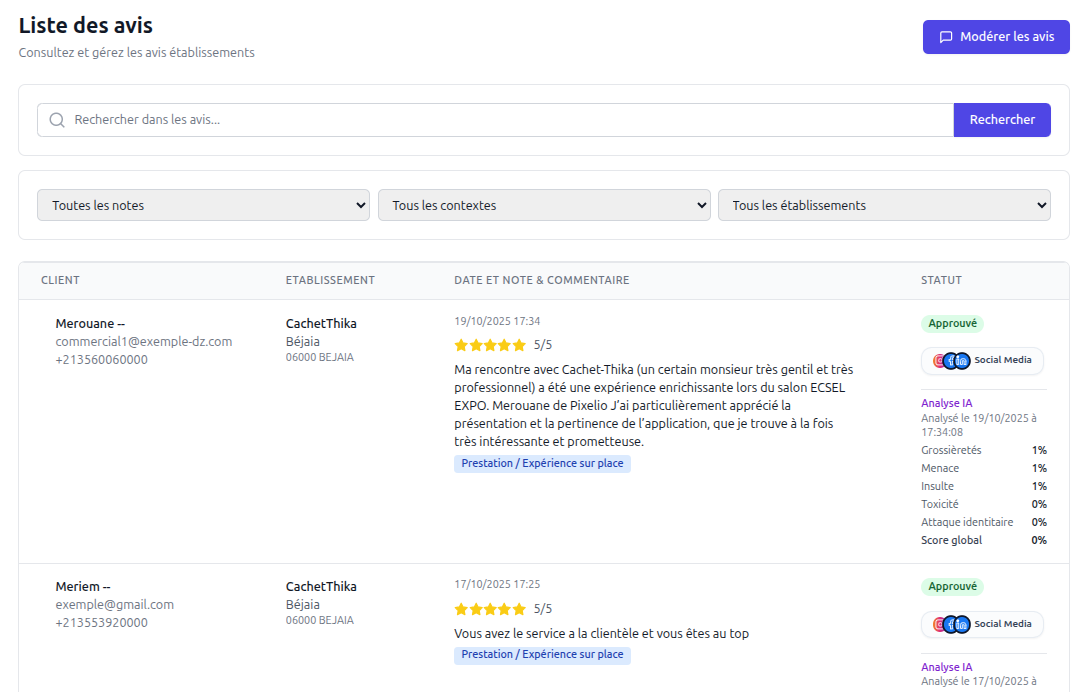Click the Instagram icon in Merouane's Social Media badge
The width and height of the screenshot is (1079, 692).
tap(938, 360)
